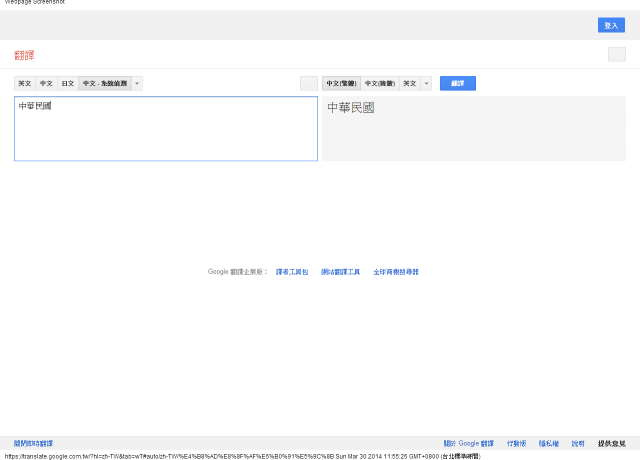Image resolution: width=640 pixels, height=460 pixels.
Task: Swap languages using the middle square button
Action: pos(309,83)
